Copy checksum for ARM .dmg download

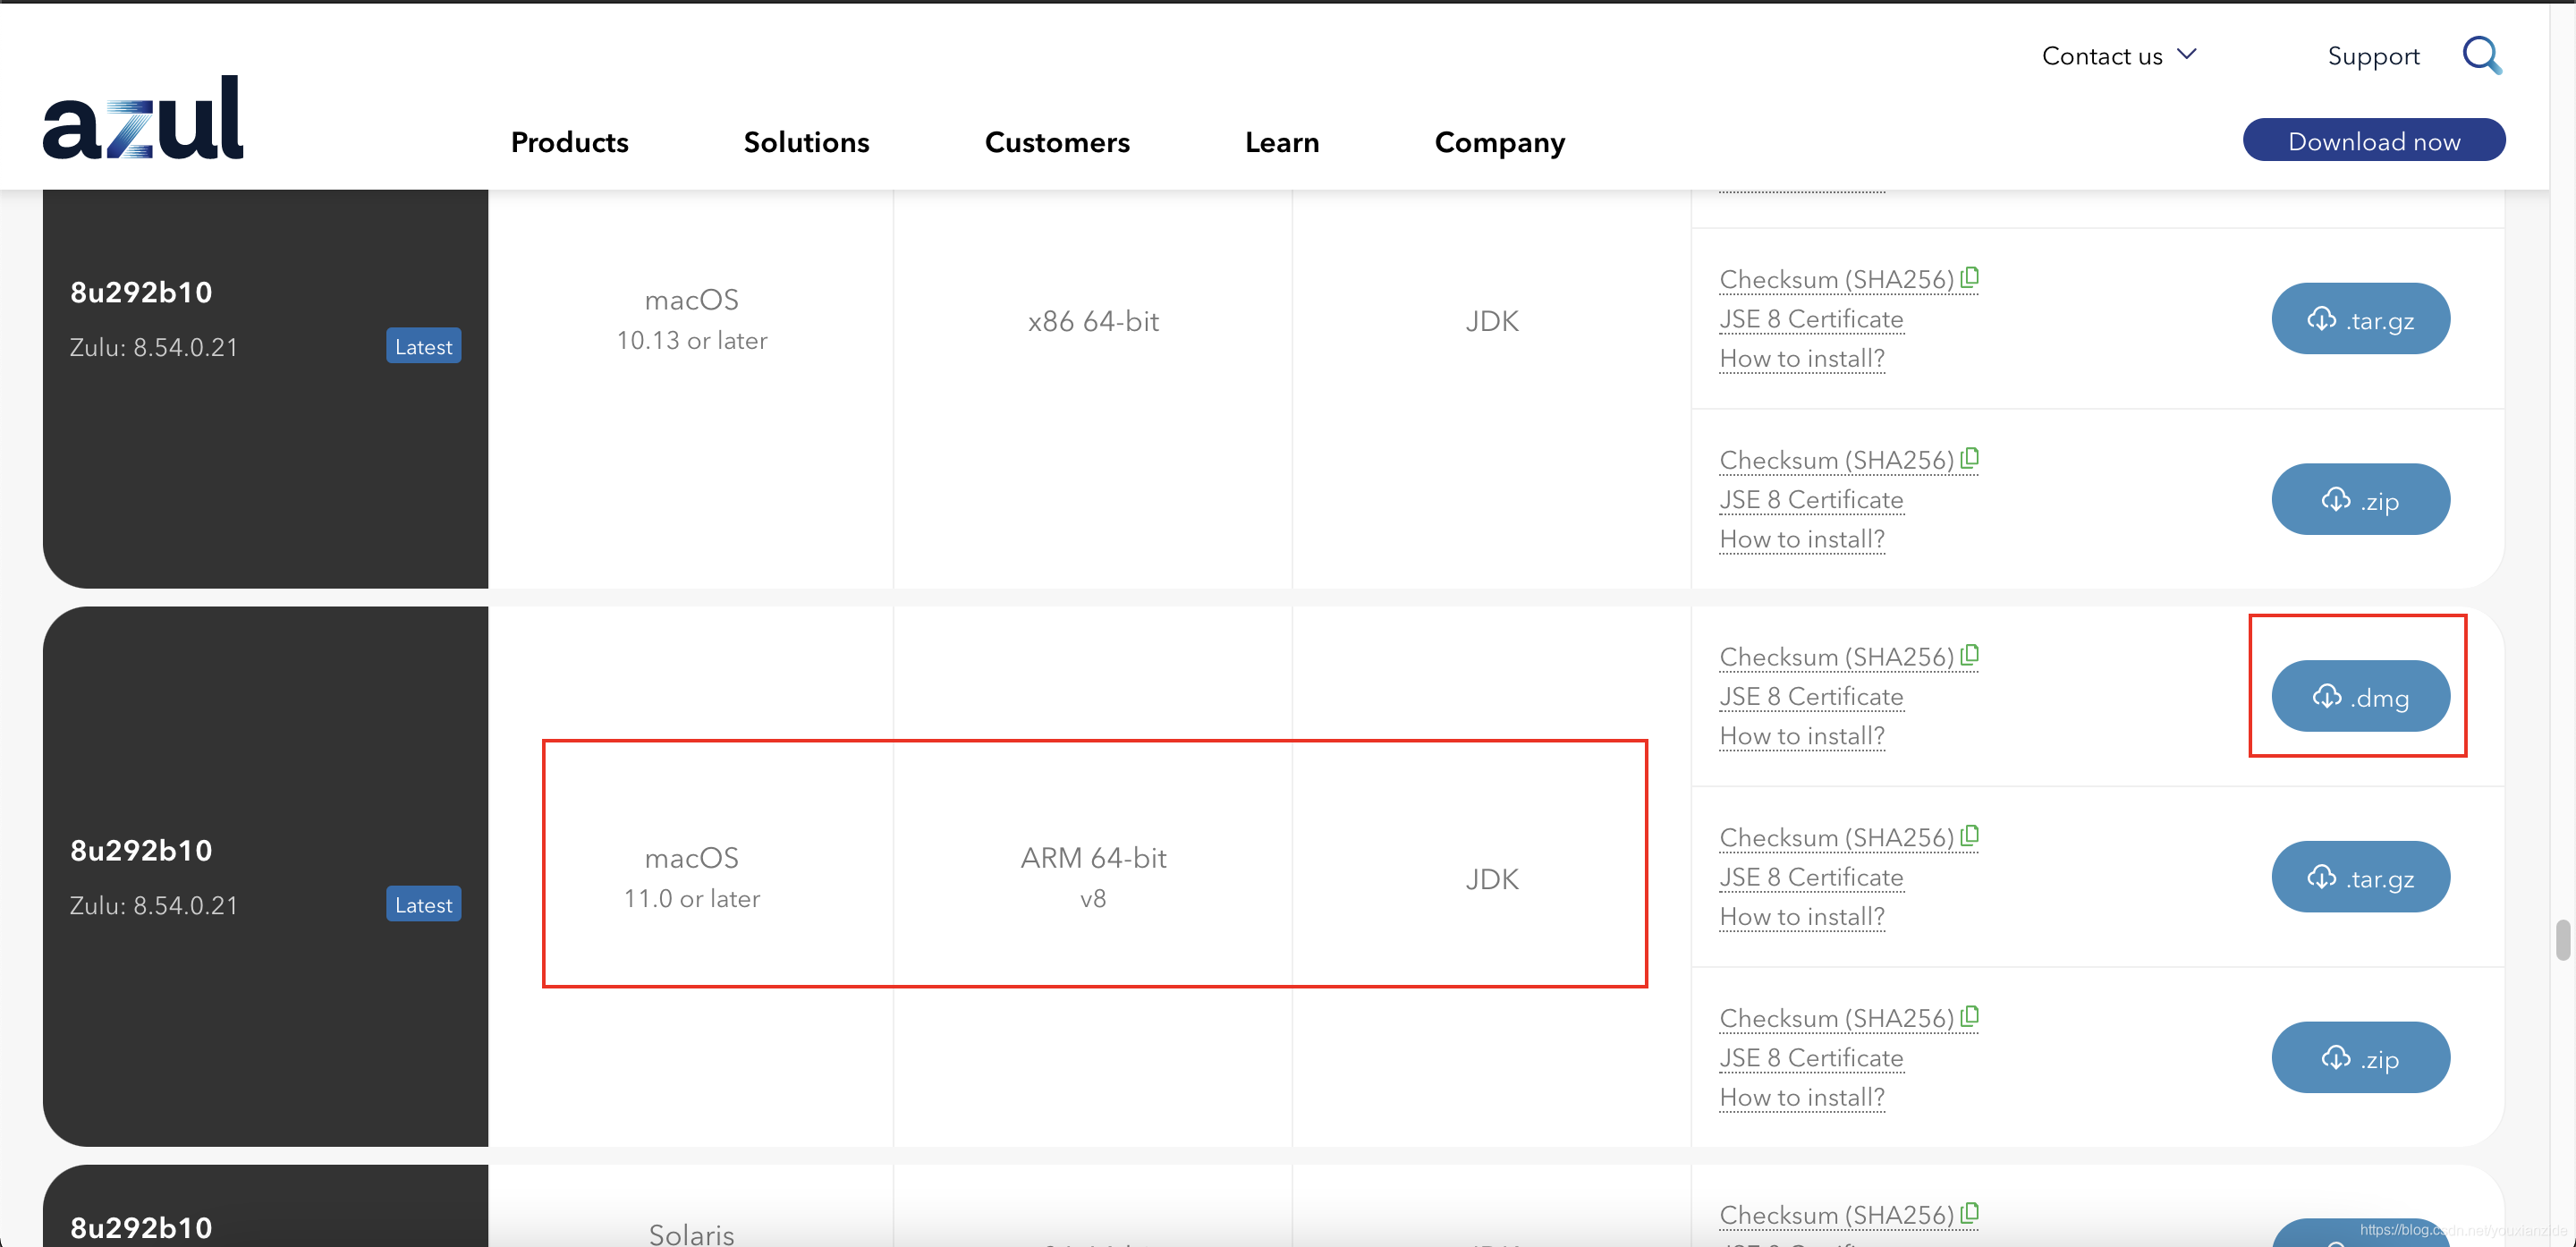[1970, 655]
